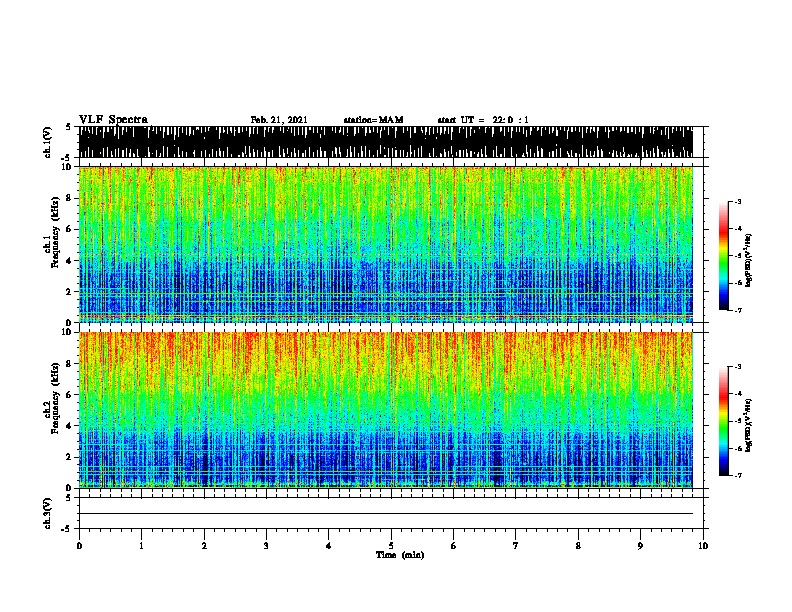Click the 10 kHz tick on ch.1 frequency axis
Image resolution: width=792 pixels, height=612 pixels.
click(x=68, y=167)
